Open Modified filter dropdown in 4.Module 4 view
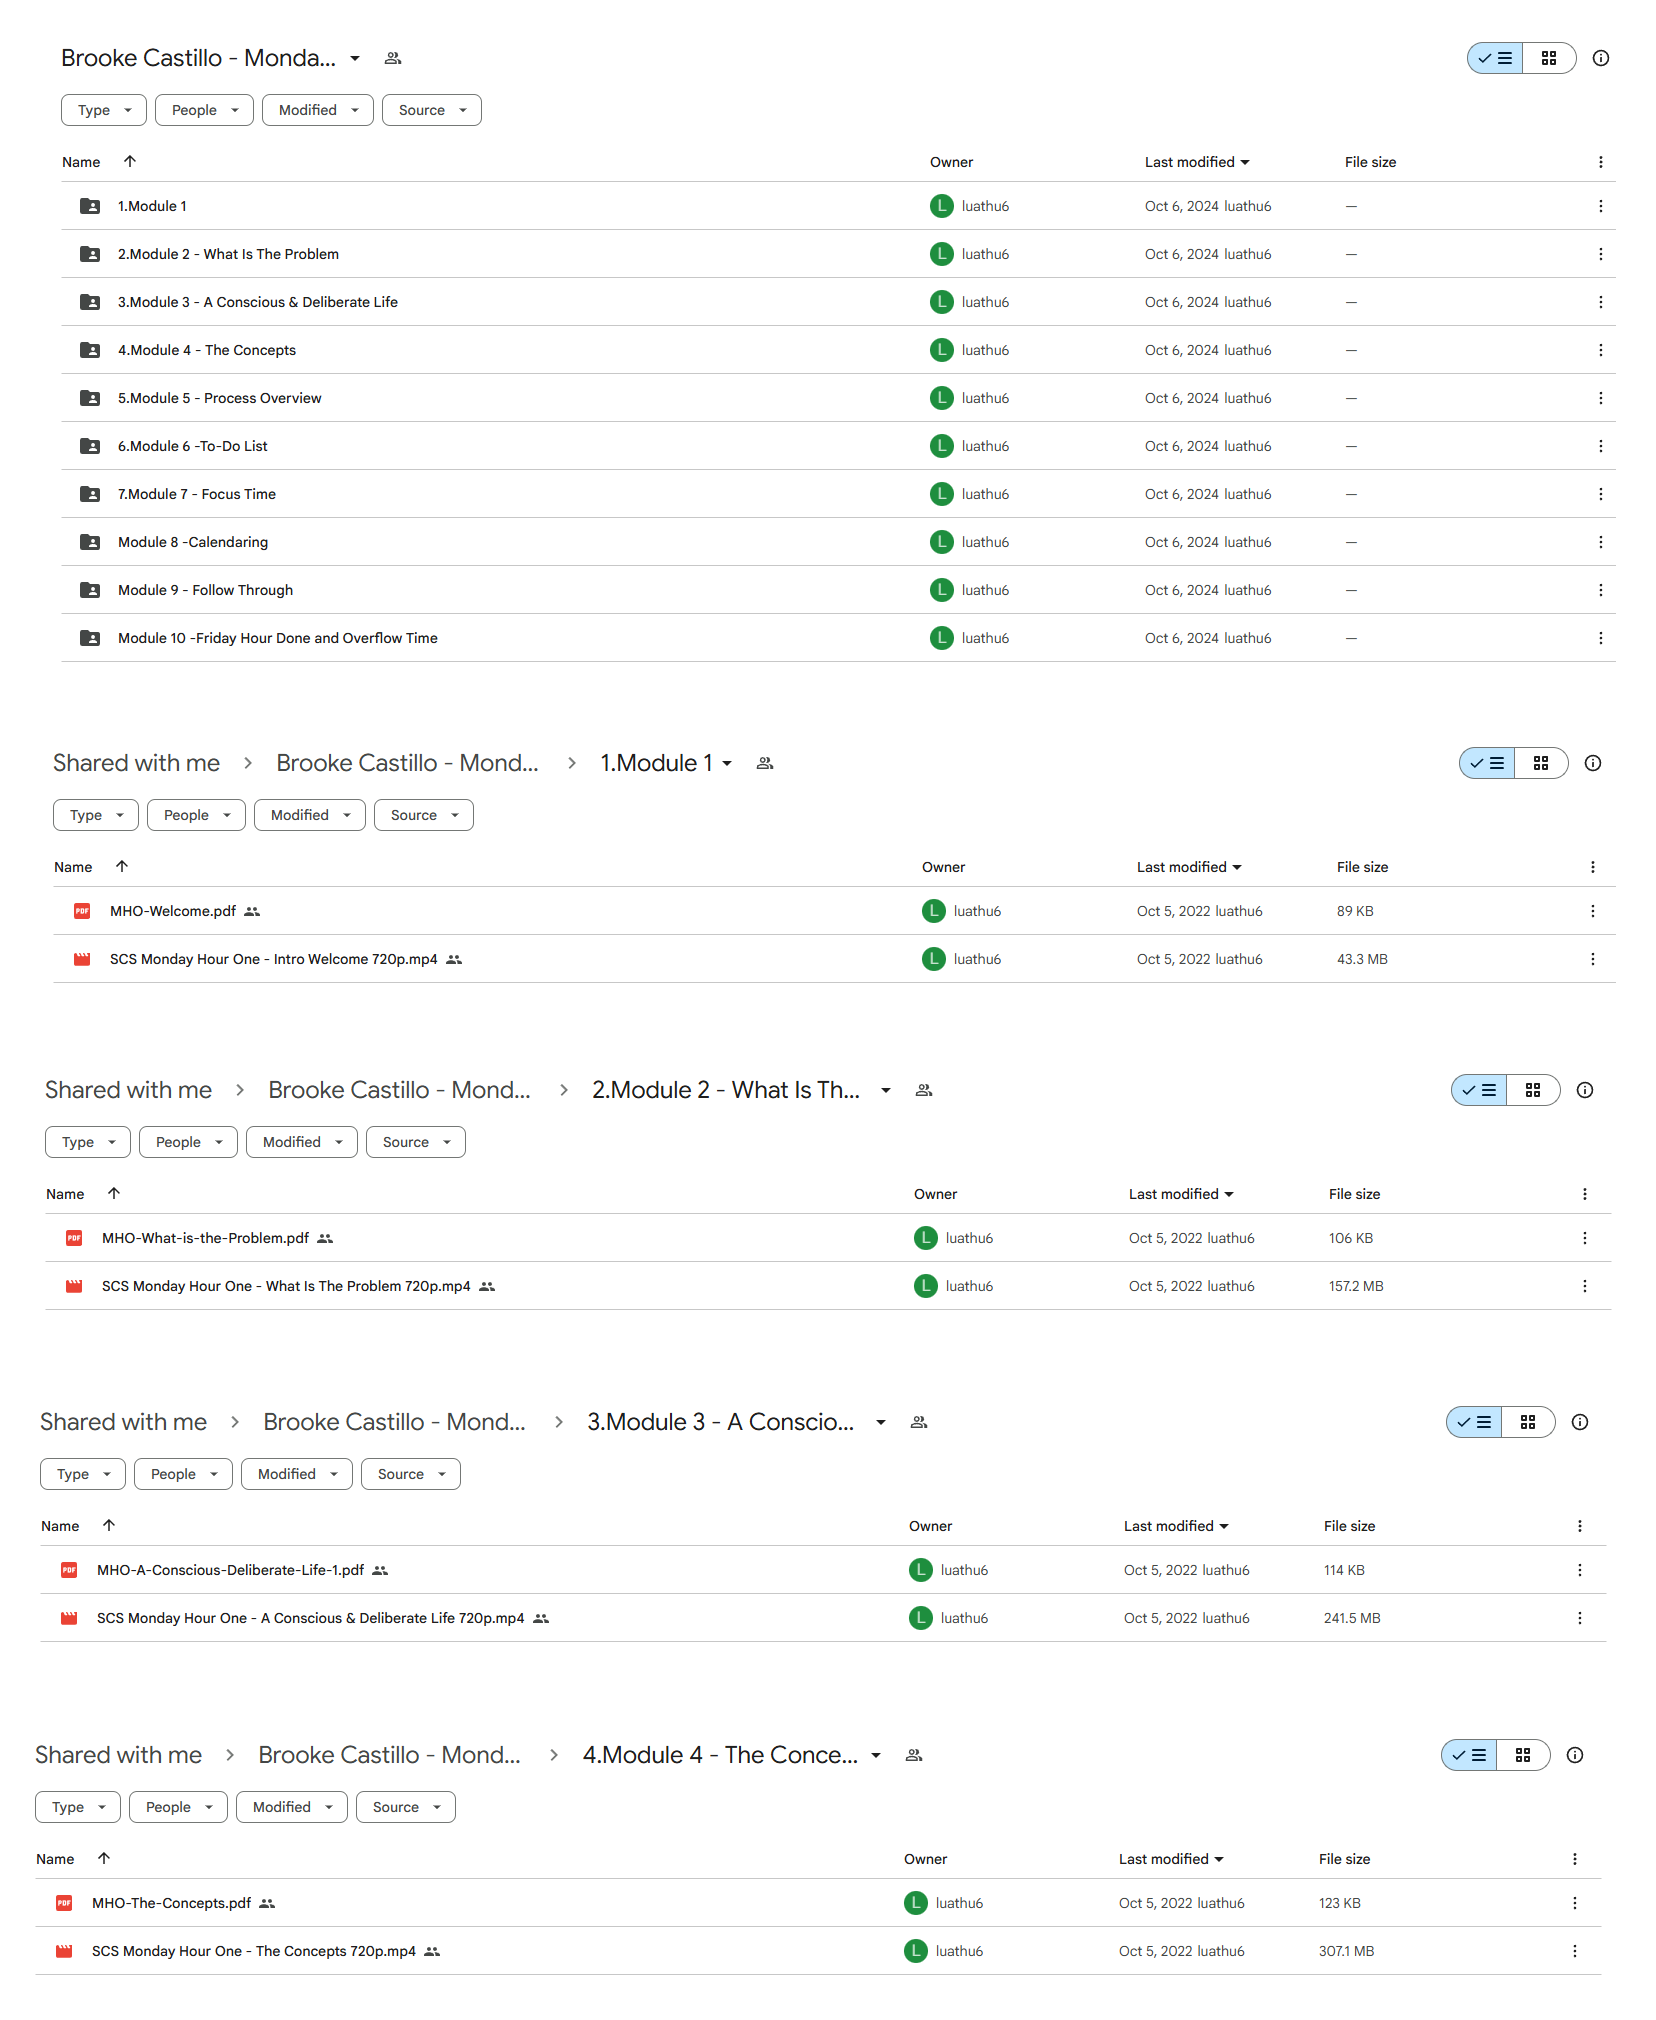 pyautogui.click(x=292, y=1807)
